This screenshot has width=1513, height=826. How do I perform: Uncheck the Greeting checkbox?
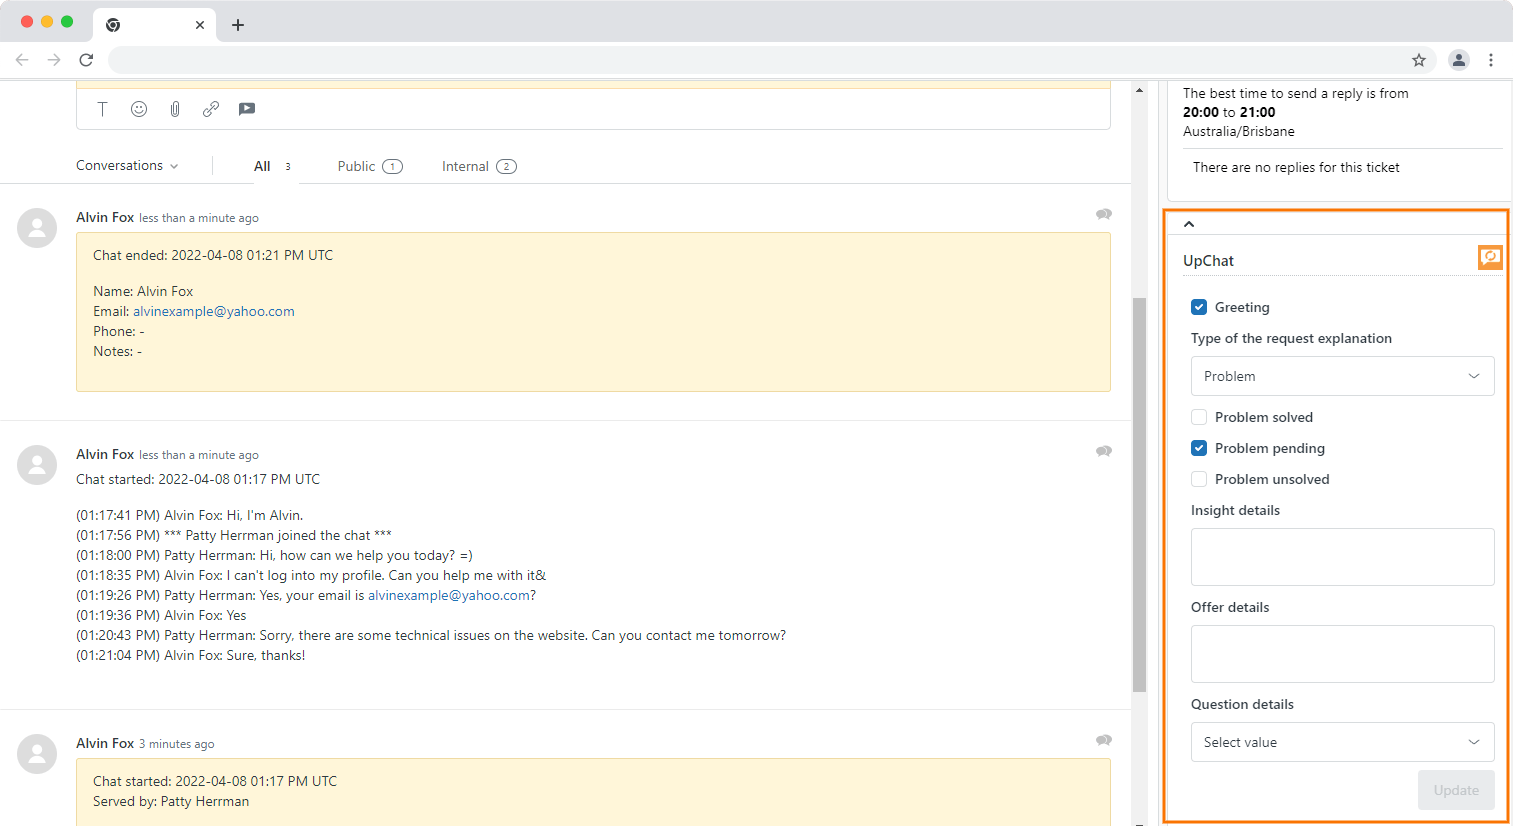(x=1199, y=307)
